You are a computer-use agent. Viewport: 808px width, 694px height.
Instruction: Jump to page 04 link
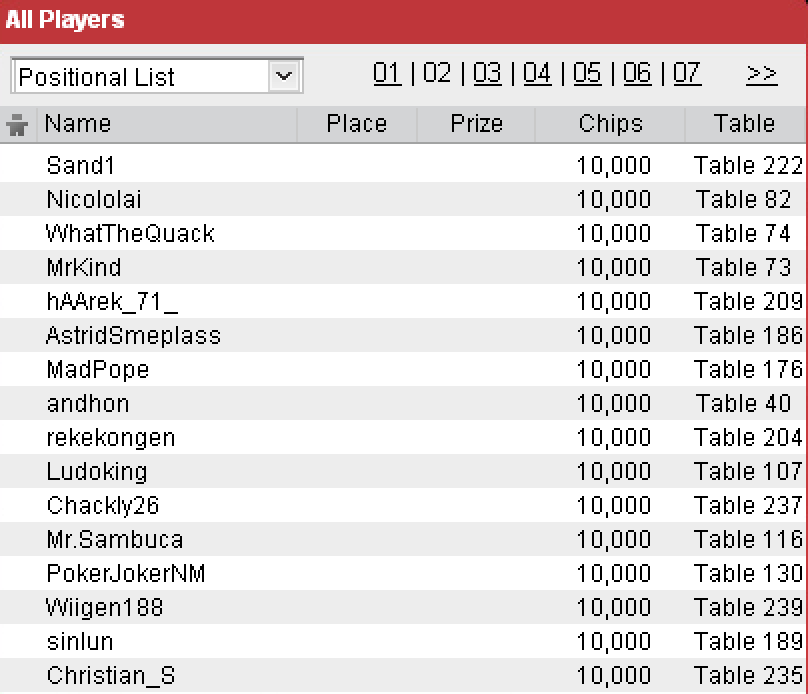(x=537, y=74)
